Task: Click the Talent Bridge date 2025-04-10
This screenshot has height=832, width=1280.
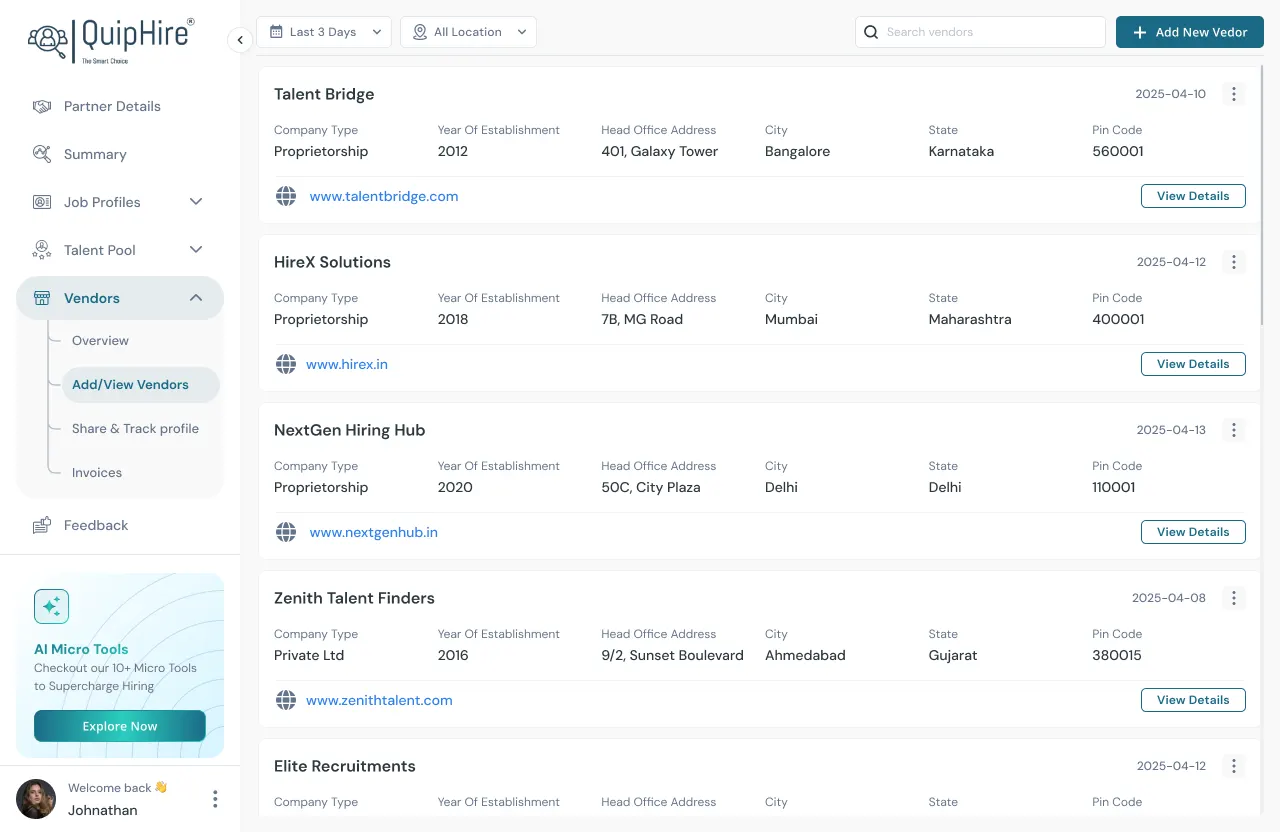Action: [1170, 94]
